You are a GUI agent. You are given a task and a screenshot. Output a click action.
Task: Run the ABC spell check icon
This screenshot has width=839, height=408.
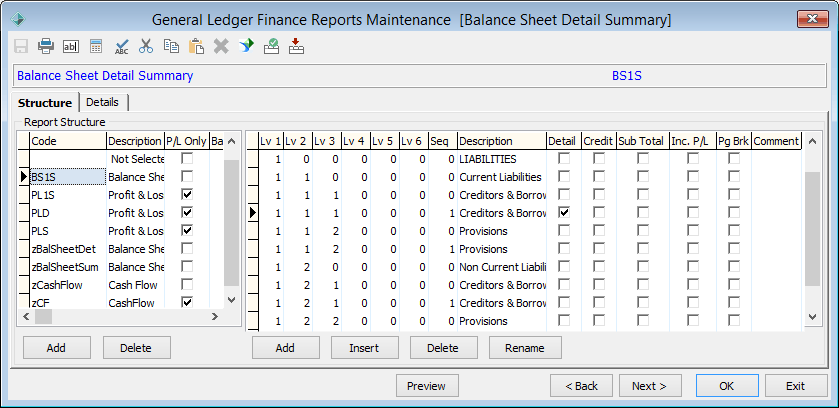(121, 47)
